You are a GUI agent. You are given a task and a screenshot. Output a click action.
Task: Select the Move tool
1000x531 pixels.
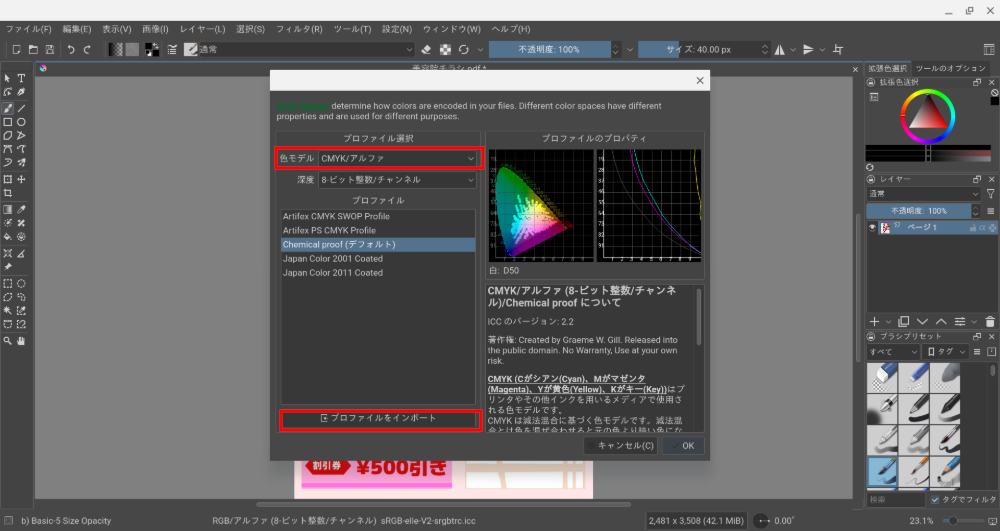click(21, 179)
